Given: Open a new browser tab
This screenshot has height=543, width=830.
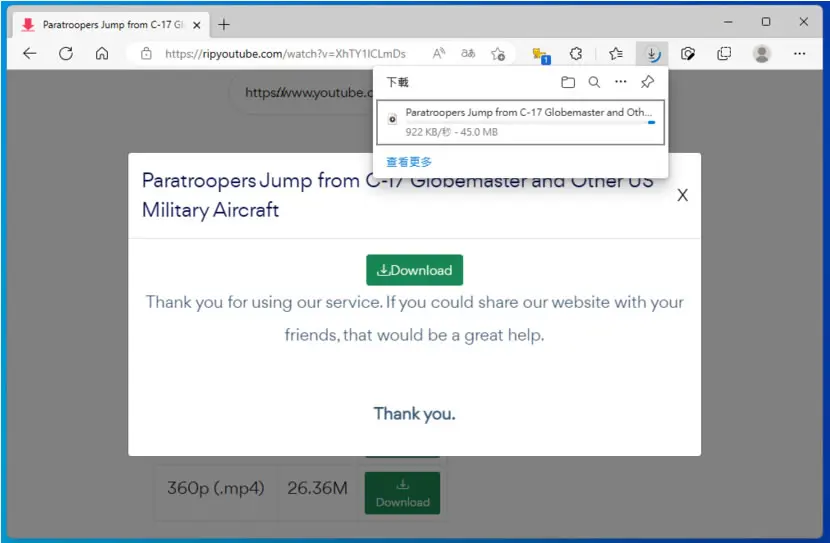Looking at the screenshot, I should pyautogui.click(x=224, y=24).
